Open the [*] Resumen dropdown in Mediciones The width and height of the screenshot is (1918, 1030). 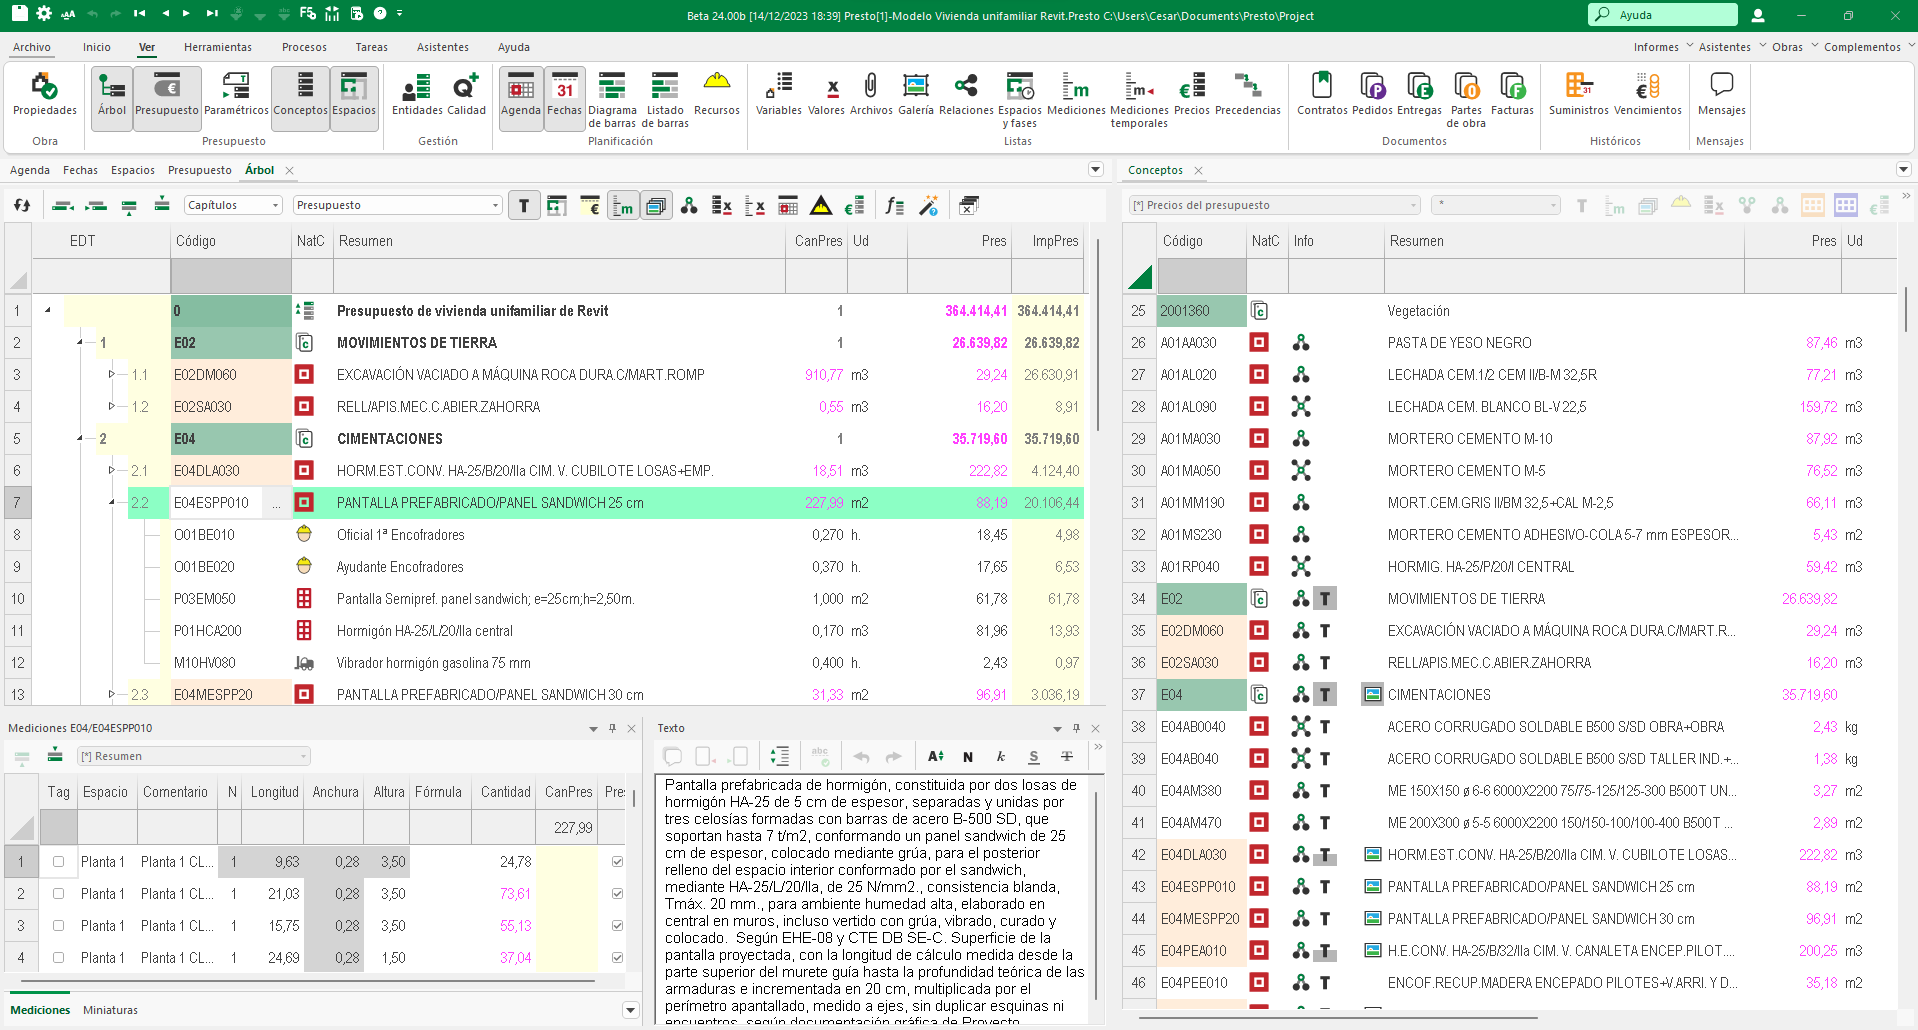[194, 756]
